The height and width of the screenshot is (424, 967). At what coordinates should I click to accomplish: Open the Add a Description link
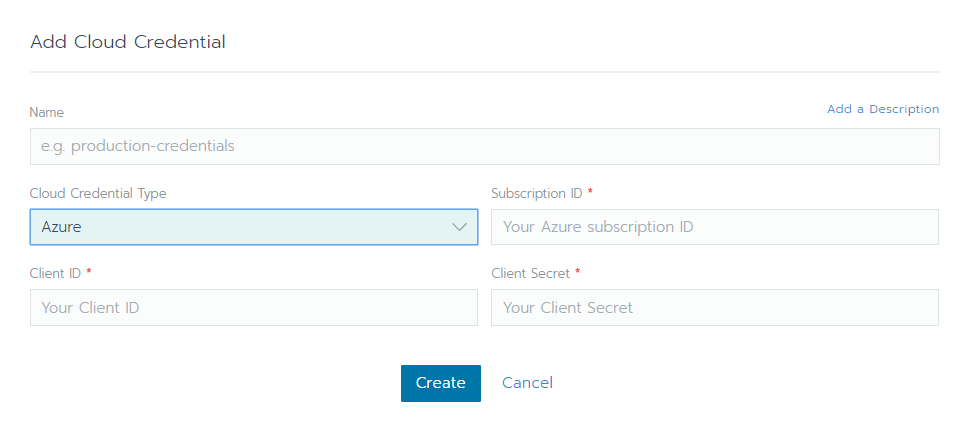pyautogui.click(x=883, y=109)
